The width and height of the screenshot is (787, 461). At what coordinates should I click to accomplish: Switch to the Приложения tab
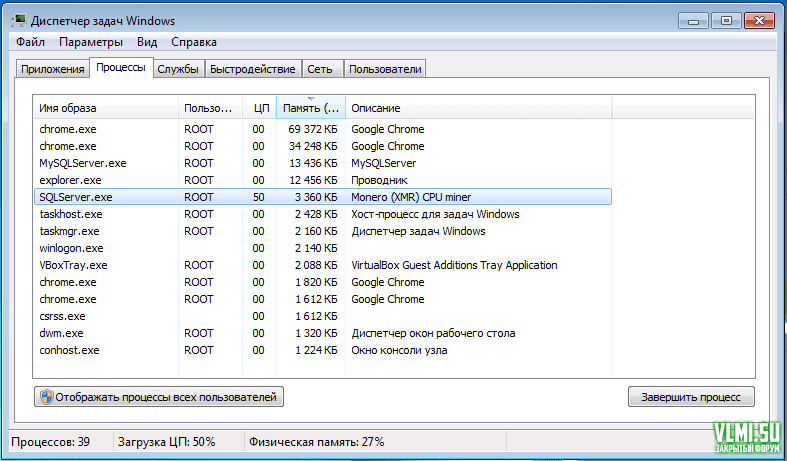pyautogui.click(x=52, y=69)
